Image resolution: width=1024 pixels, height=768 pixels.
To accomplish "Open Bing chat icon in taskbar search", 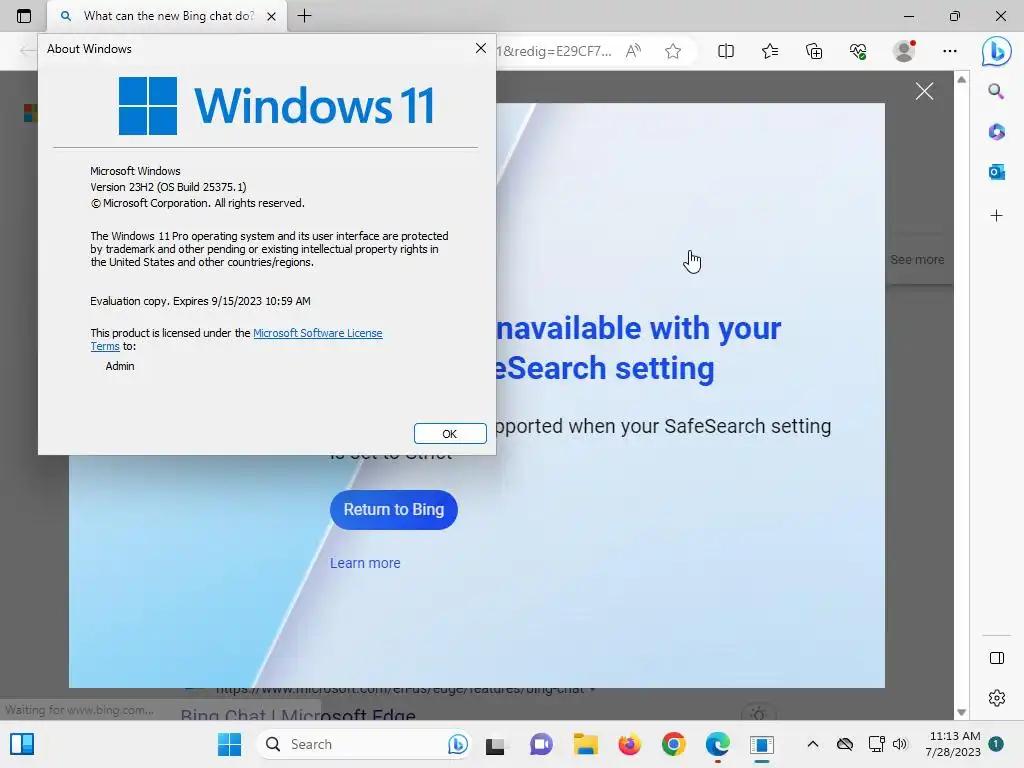I will [x=458, y=744].
